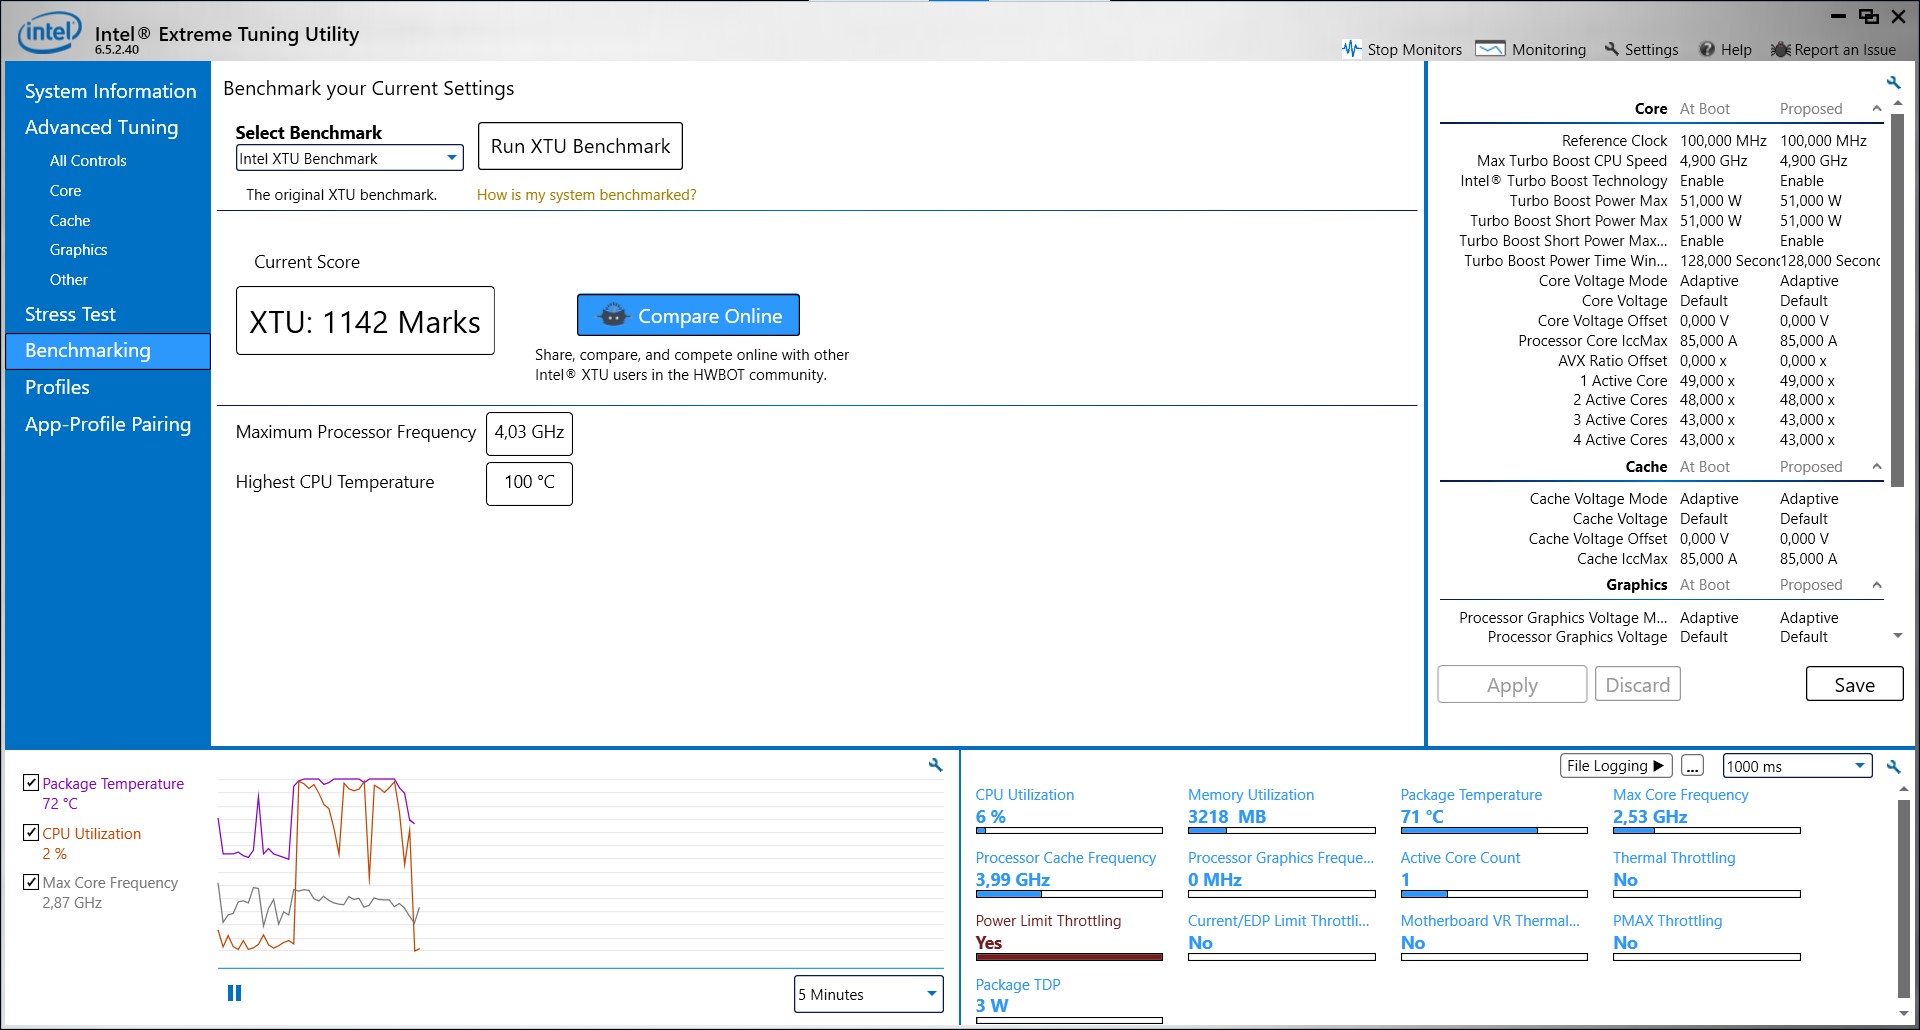
Task: Click the Help question mark icon
Action: [x=1707, y=49]
